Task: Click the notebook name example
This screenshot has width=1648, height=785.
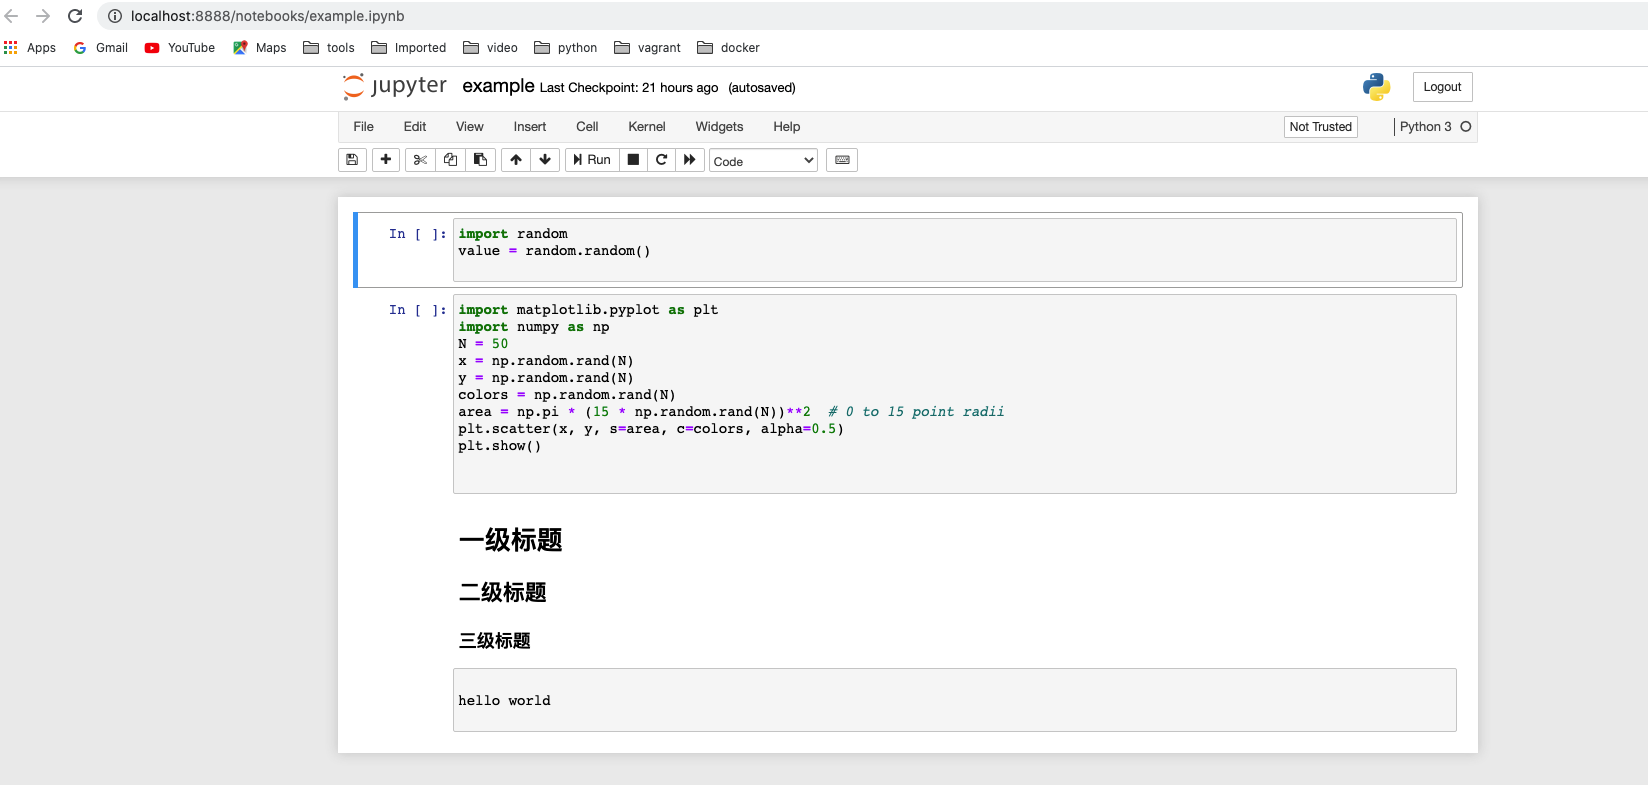Action: [498, 87]
